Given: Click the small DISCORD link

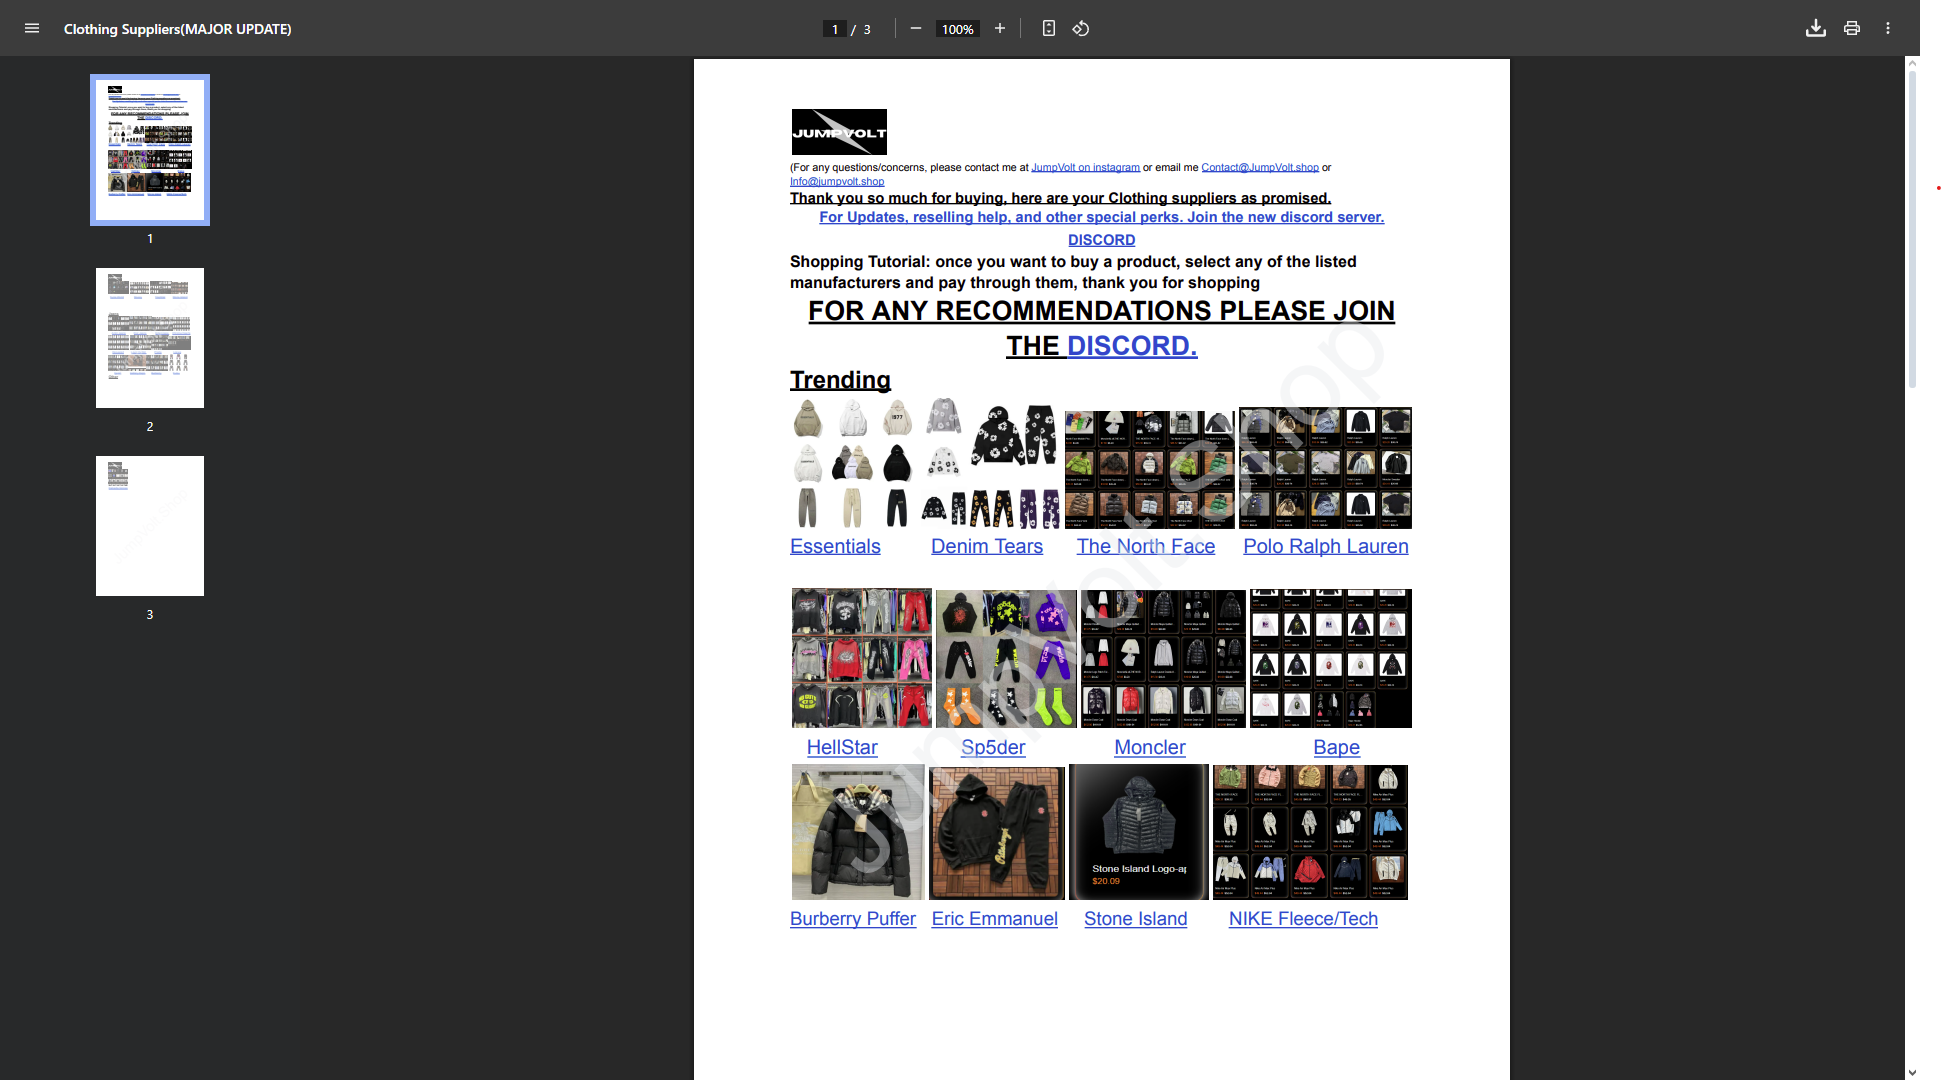Looking at the screenshot, I should tap(1101, 240).
